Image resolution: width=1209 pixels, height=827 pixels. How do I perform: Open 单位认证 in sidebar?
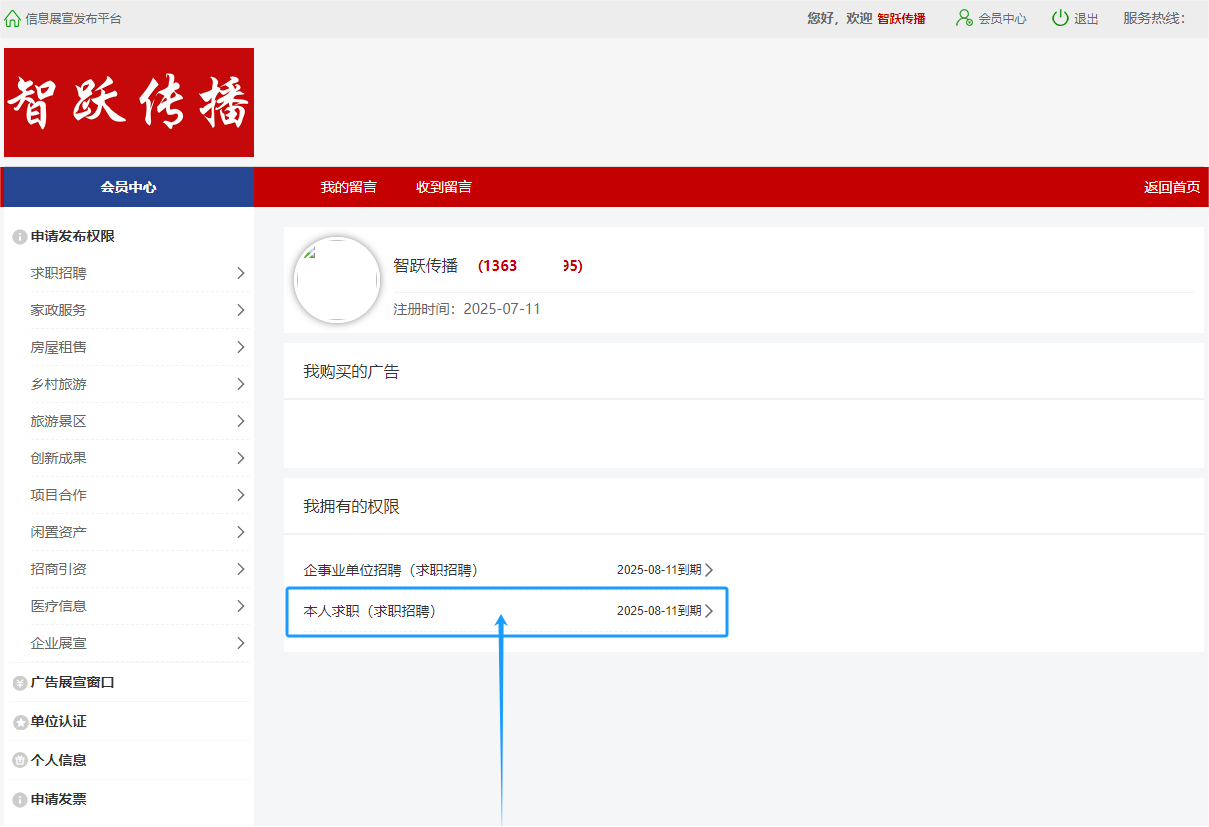(59, 722)
